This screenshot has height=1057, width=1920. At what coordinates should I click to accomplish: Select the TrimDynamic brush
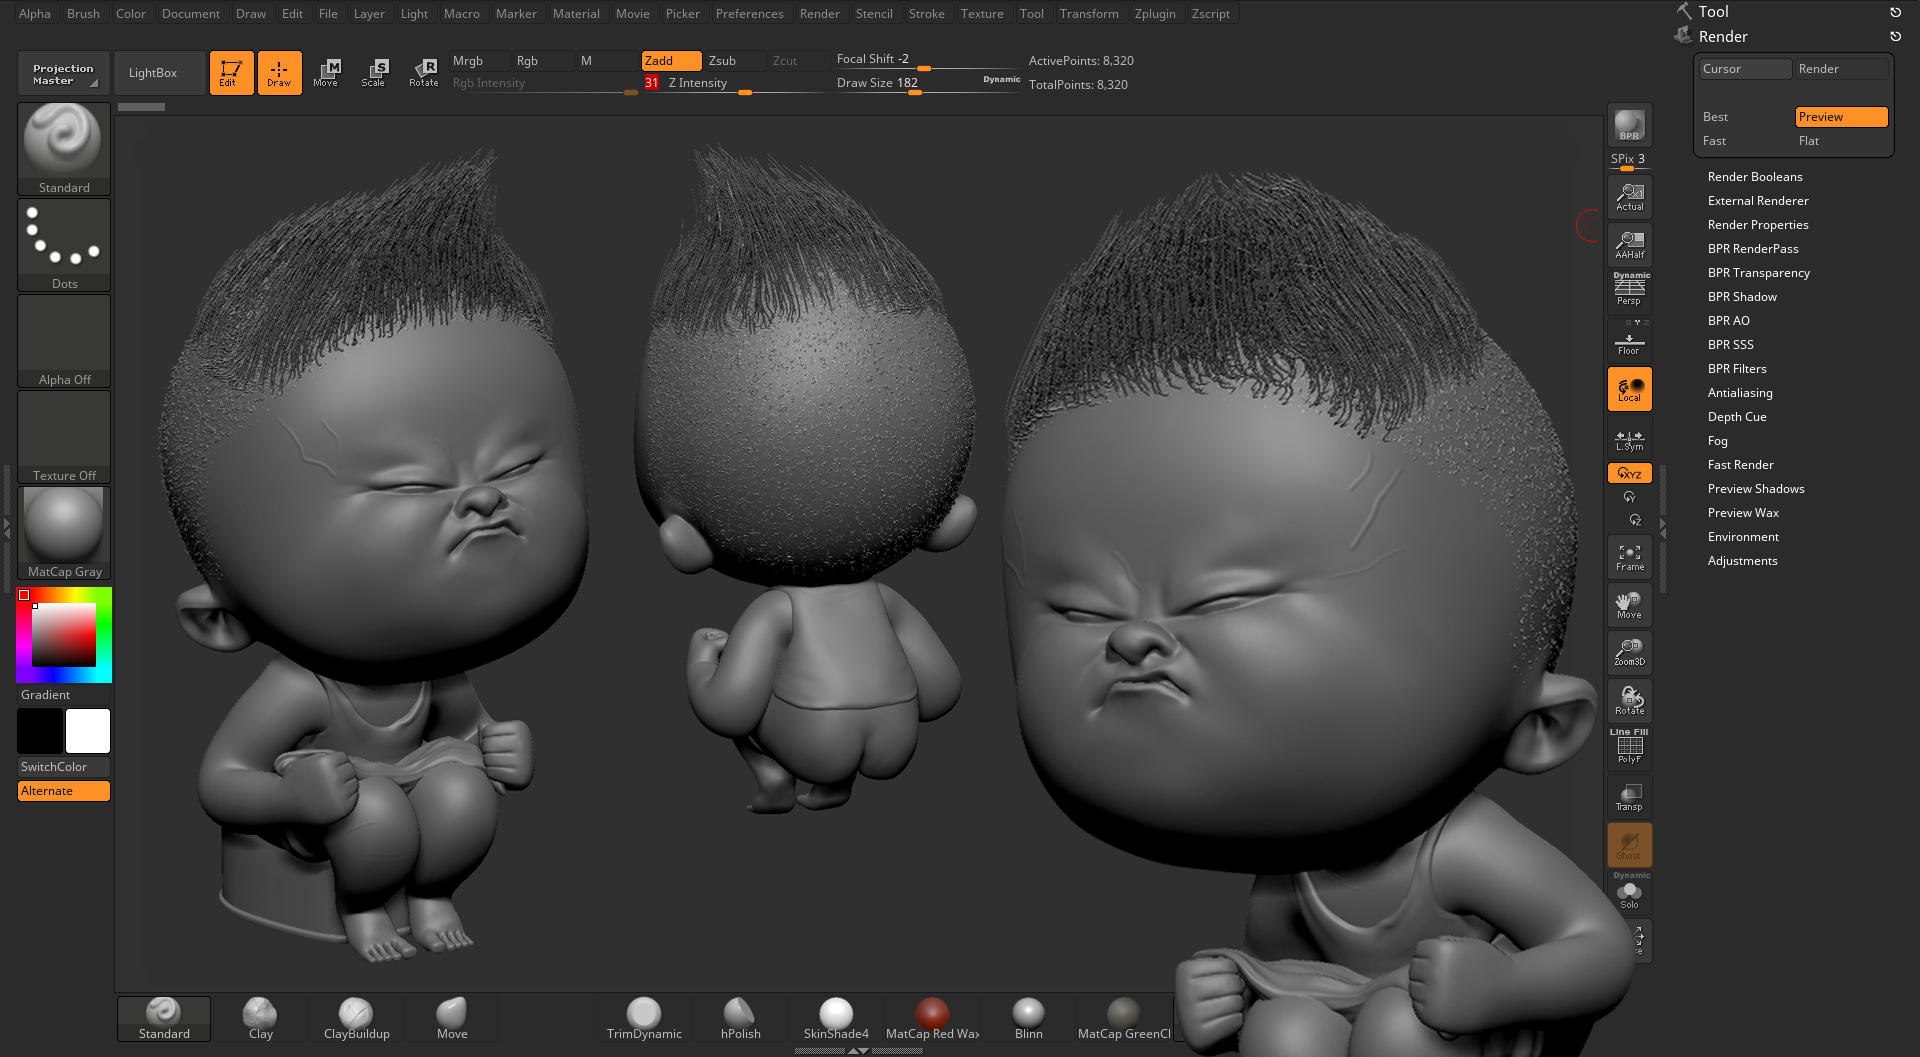click(x=644, y=1019)
